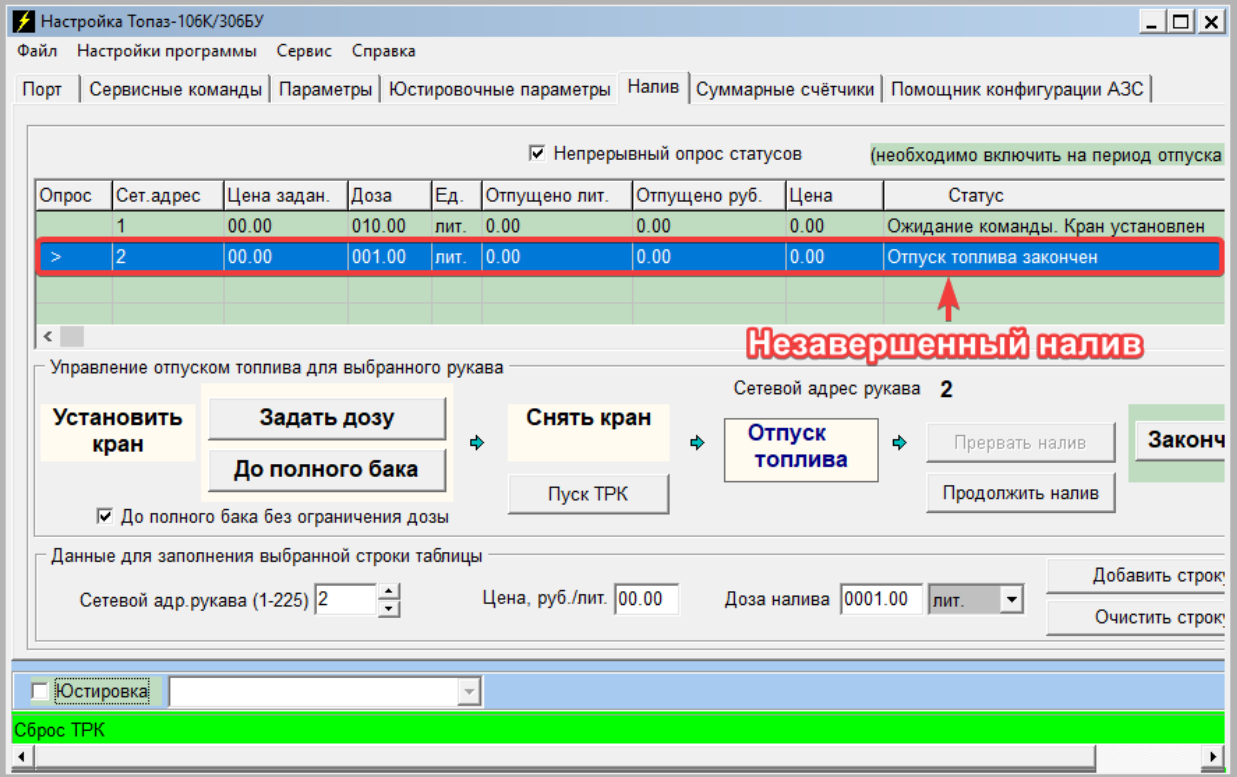Click the table's horizontal scrollbar left arrow

click(47, 336)
